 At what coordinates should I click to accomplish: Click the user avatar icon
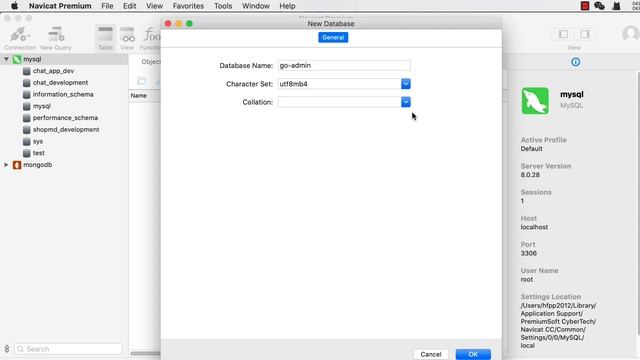[x=630, y=34]
